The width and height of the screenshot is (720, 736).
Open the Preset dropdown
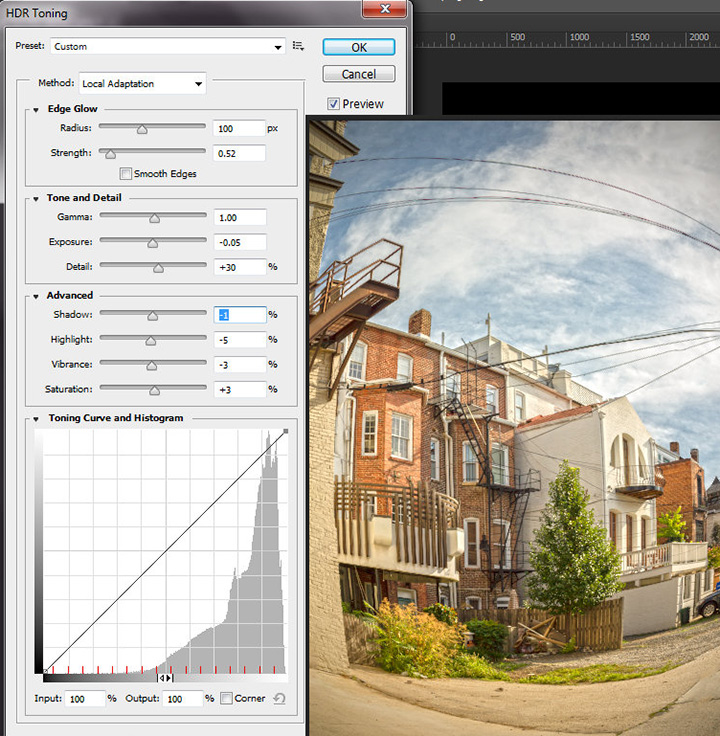coord(166,46)
